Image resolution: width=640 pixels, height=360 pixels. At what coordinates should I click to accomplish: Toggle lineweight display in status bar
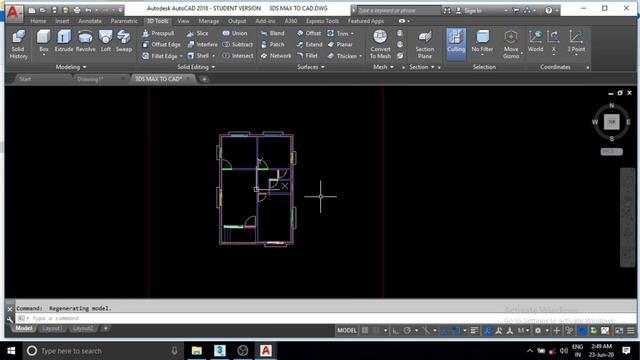tap(474, 331)
